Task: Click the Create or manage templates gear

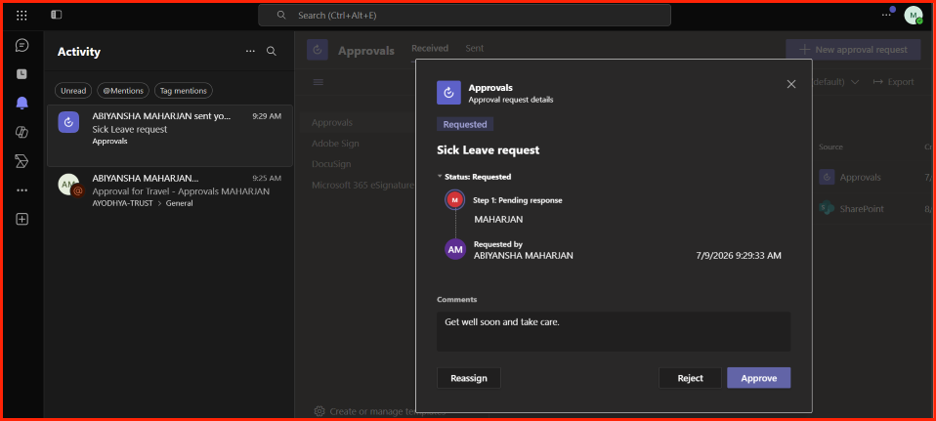Action: click(319, 411)
